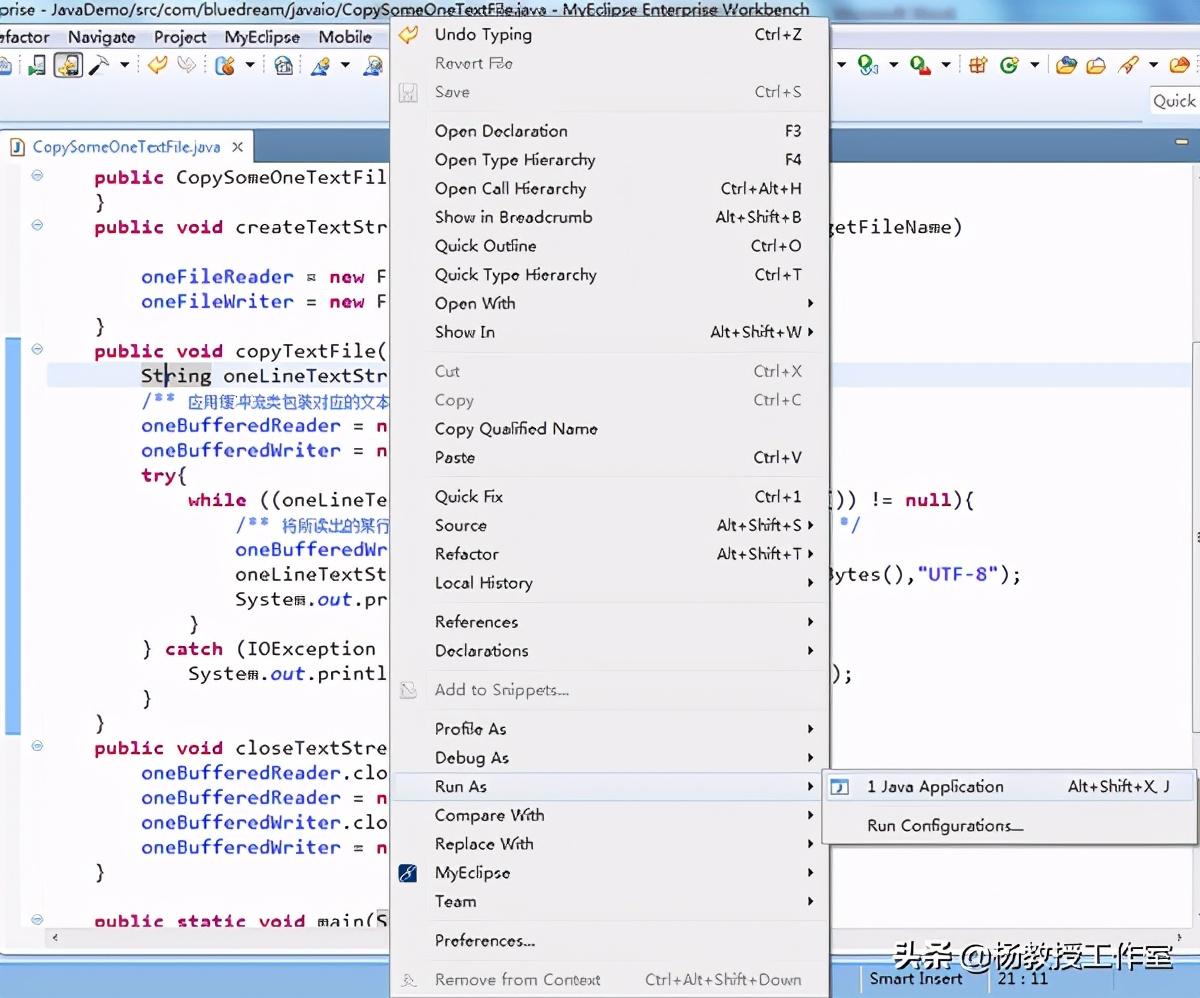Click the green run icon with red toolbox
1200x998 pixels.
919,65
